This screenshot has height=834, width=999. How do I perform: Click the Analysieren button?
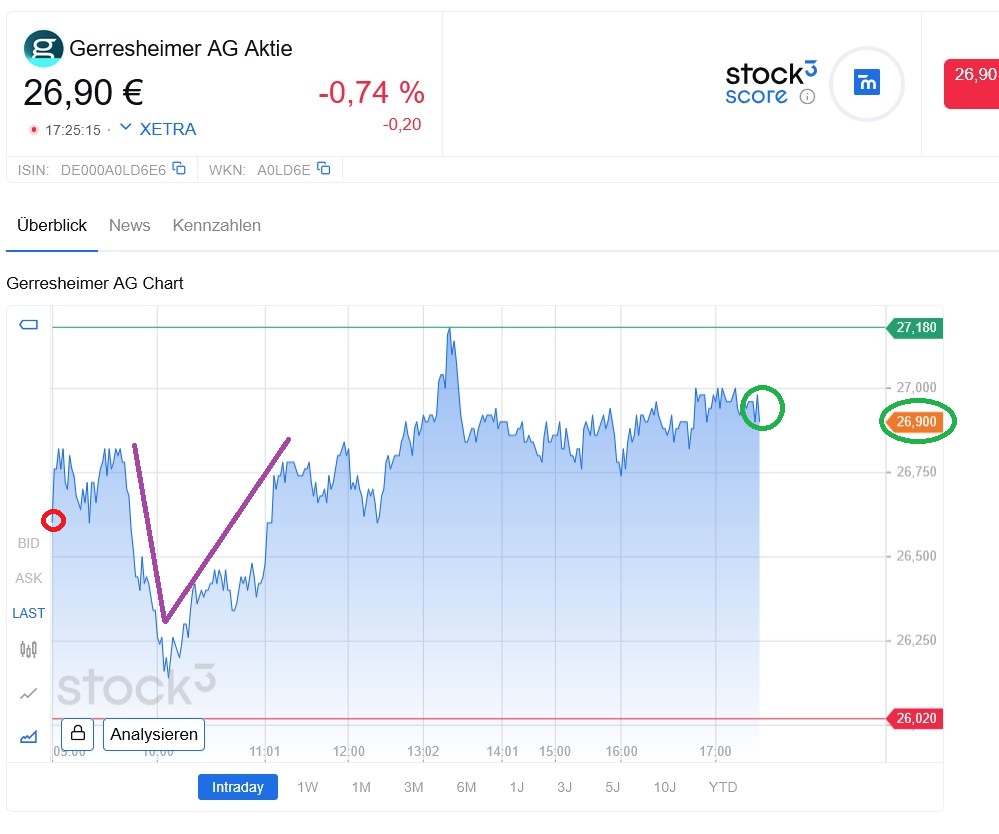coord(153,734)
